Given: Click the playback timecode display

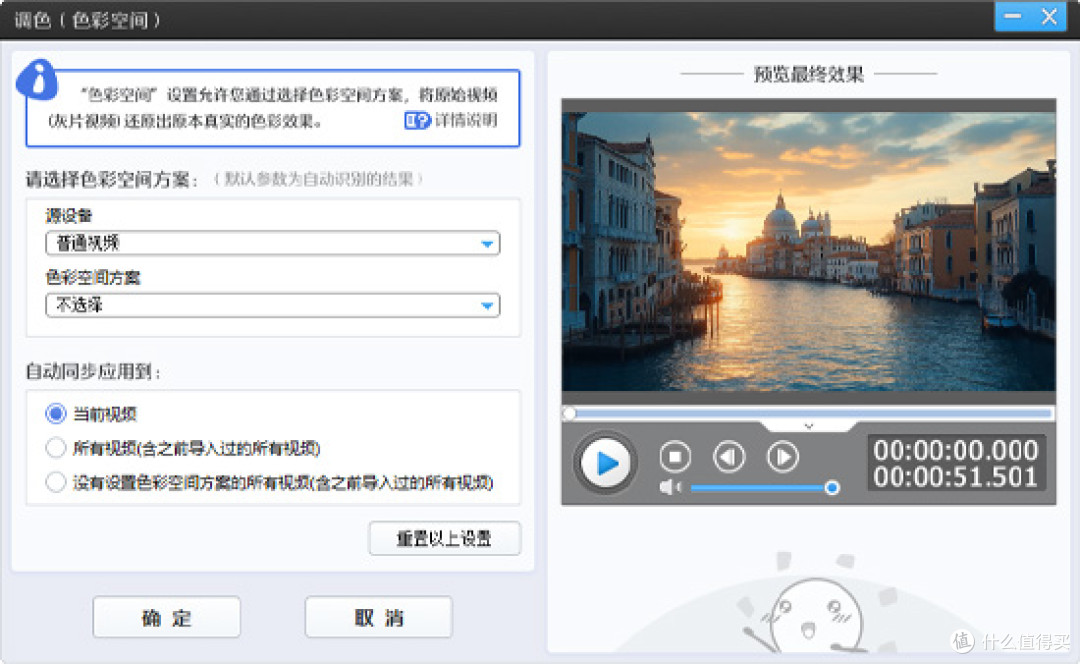Looking at the screenshot, I should 955,464.
